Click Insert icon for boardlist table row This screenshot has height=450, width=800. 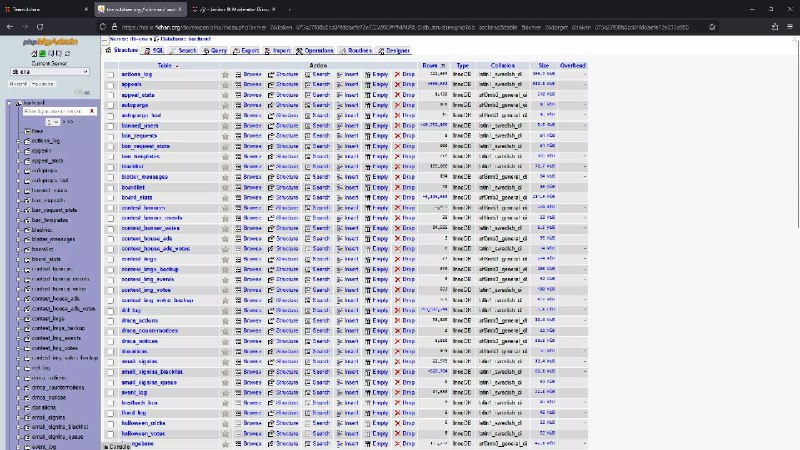point(350,187)
